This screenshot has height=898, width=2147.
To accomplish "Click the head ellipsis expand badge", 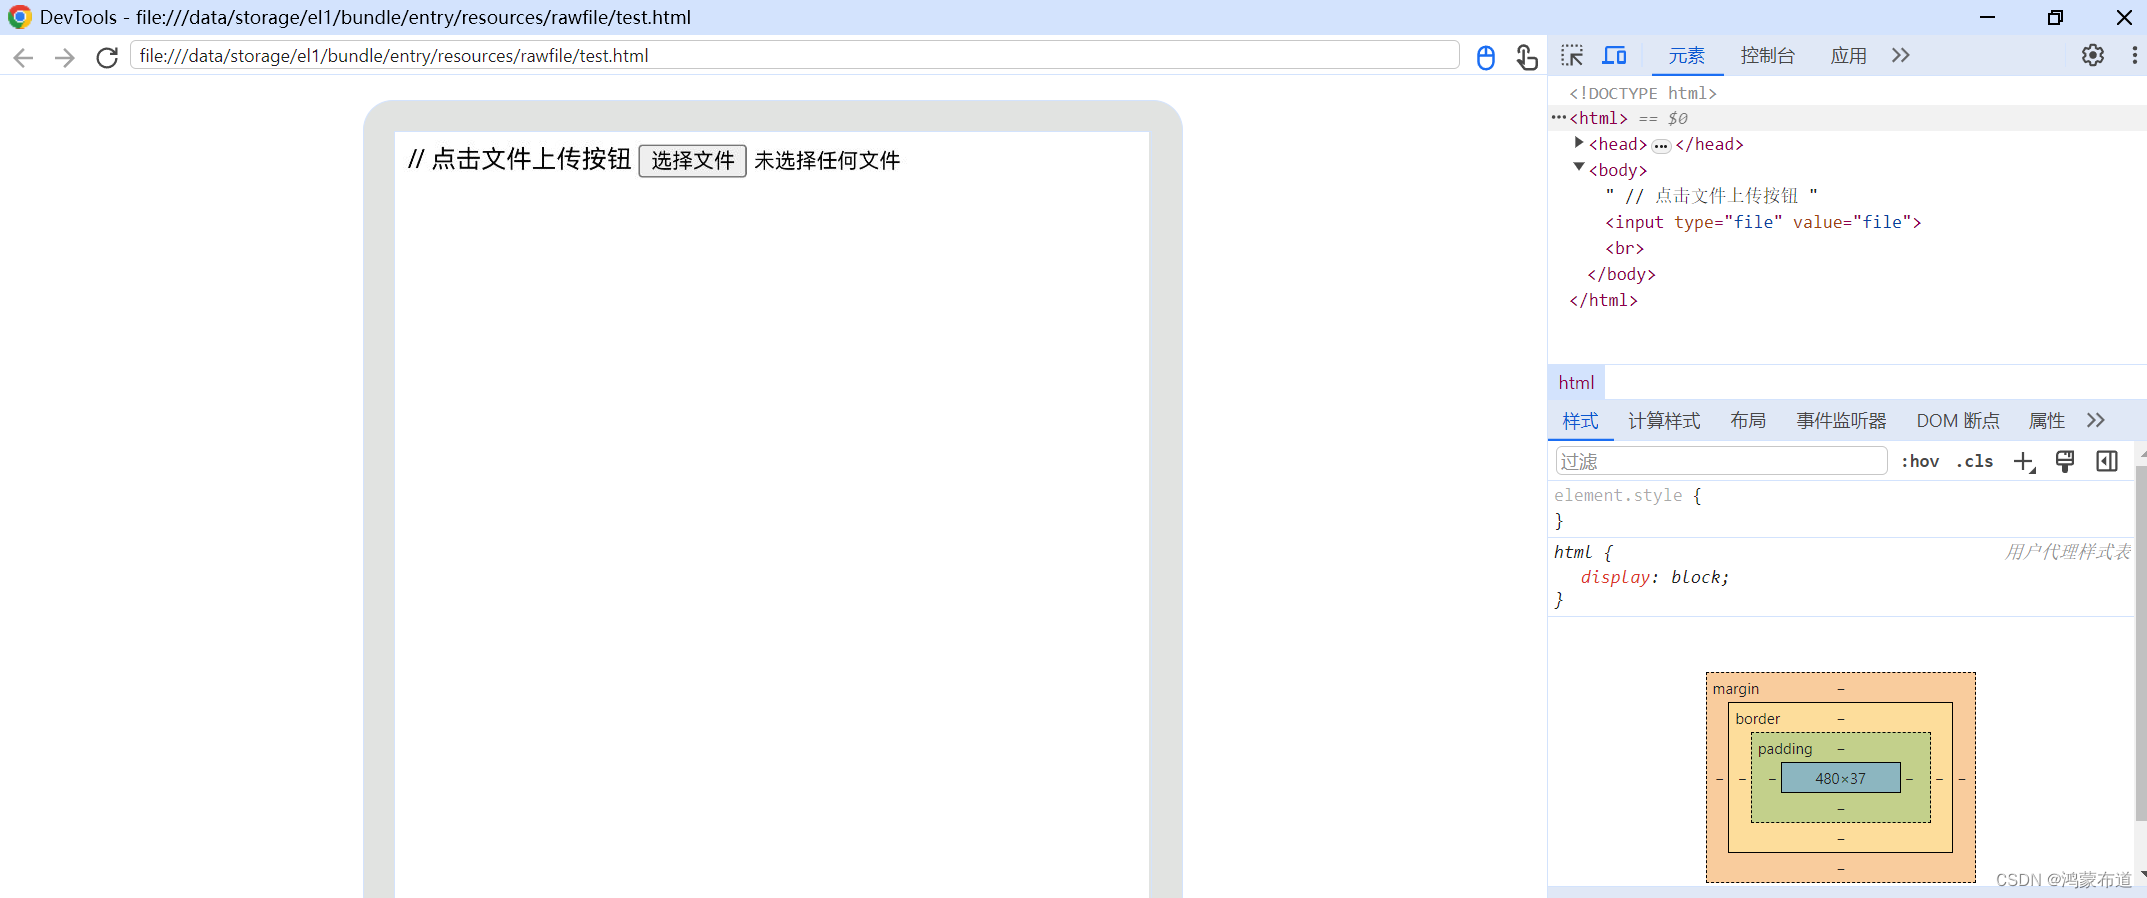I will point(1661,146).
